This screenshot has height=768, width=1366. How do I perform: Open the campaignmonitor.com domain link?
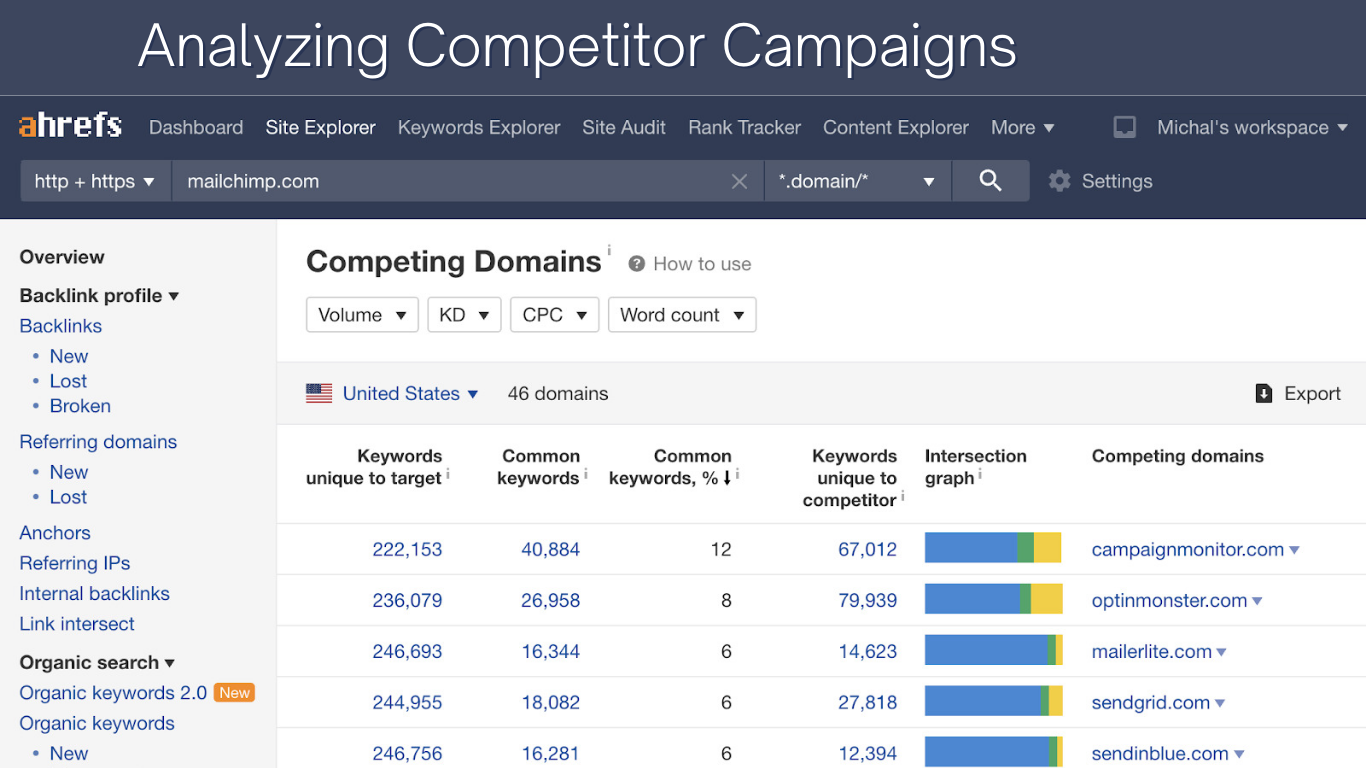coord(1188,550)
